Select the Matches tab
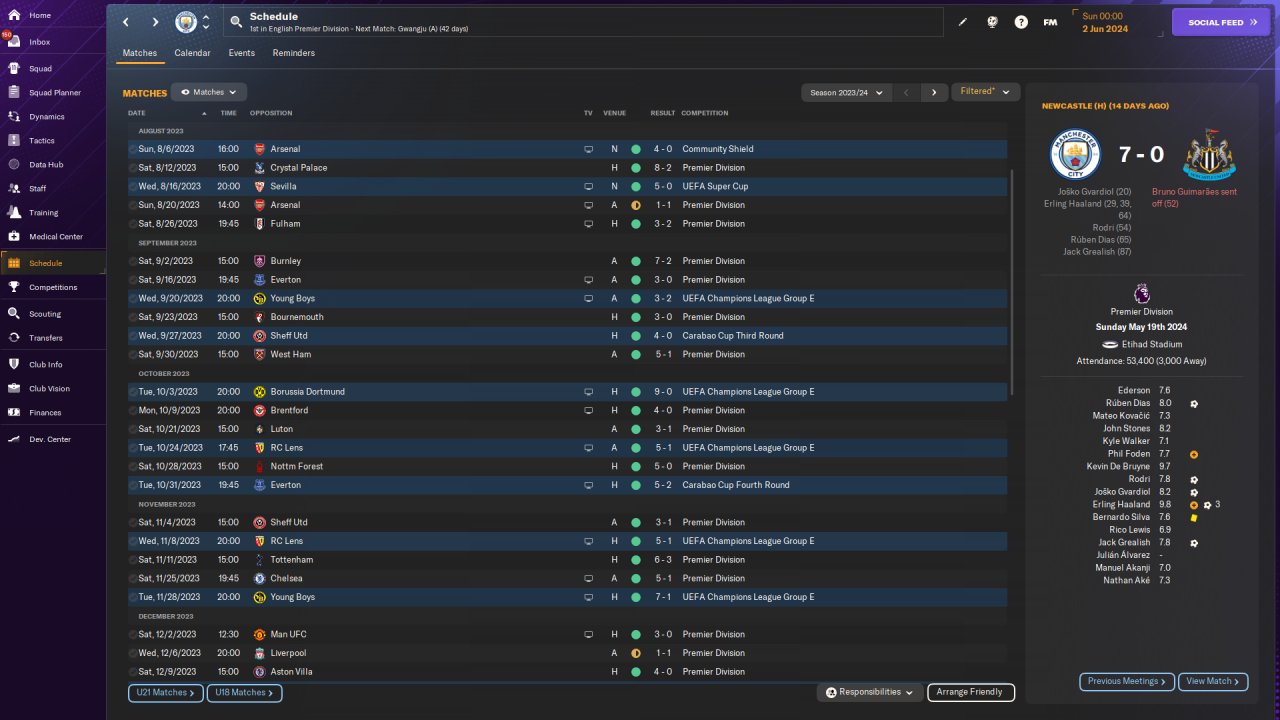Screen dimensions: 1280x720 (x=140, y=53)
